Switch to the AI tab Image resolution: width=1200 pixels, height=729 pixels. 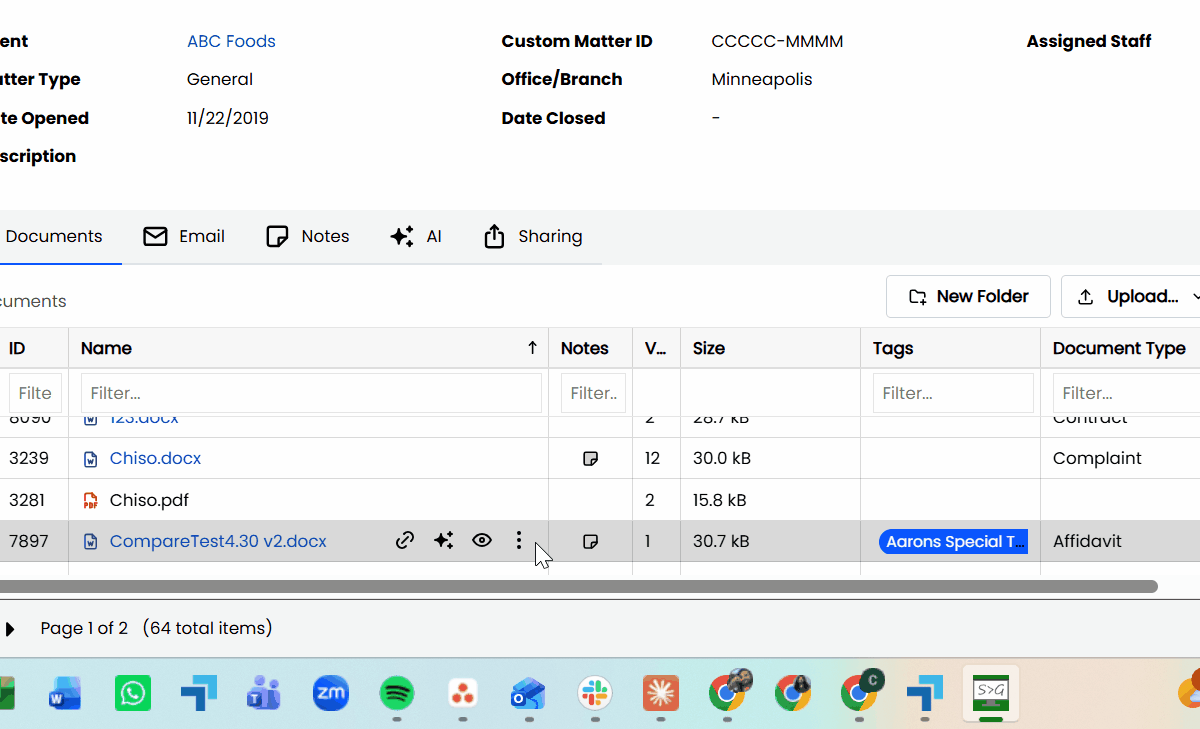[x=416, y=237]
